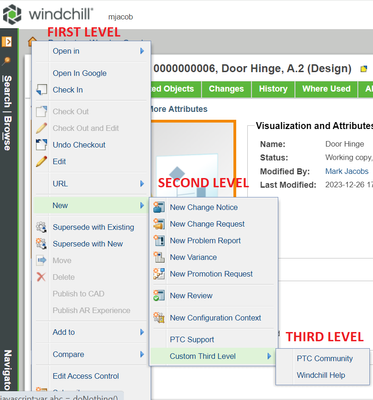
Task: Click the Supersede with Existing icon
Action: point(41,227)
